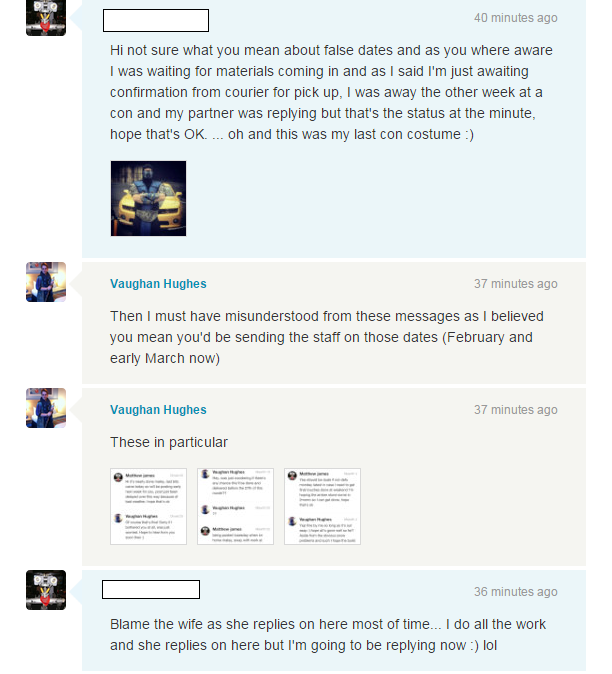Image resolution: width=612 pixels, height=674 pixels.
Task: Open the last of the three attached screenshots
Action: (322, 507)
